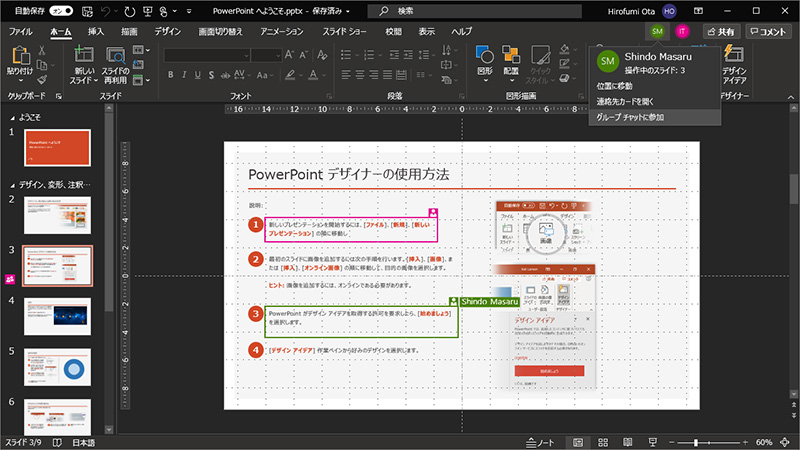Click the Redo icon in title bar
800x450 pixels.
click(130, 11)
